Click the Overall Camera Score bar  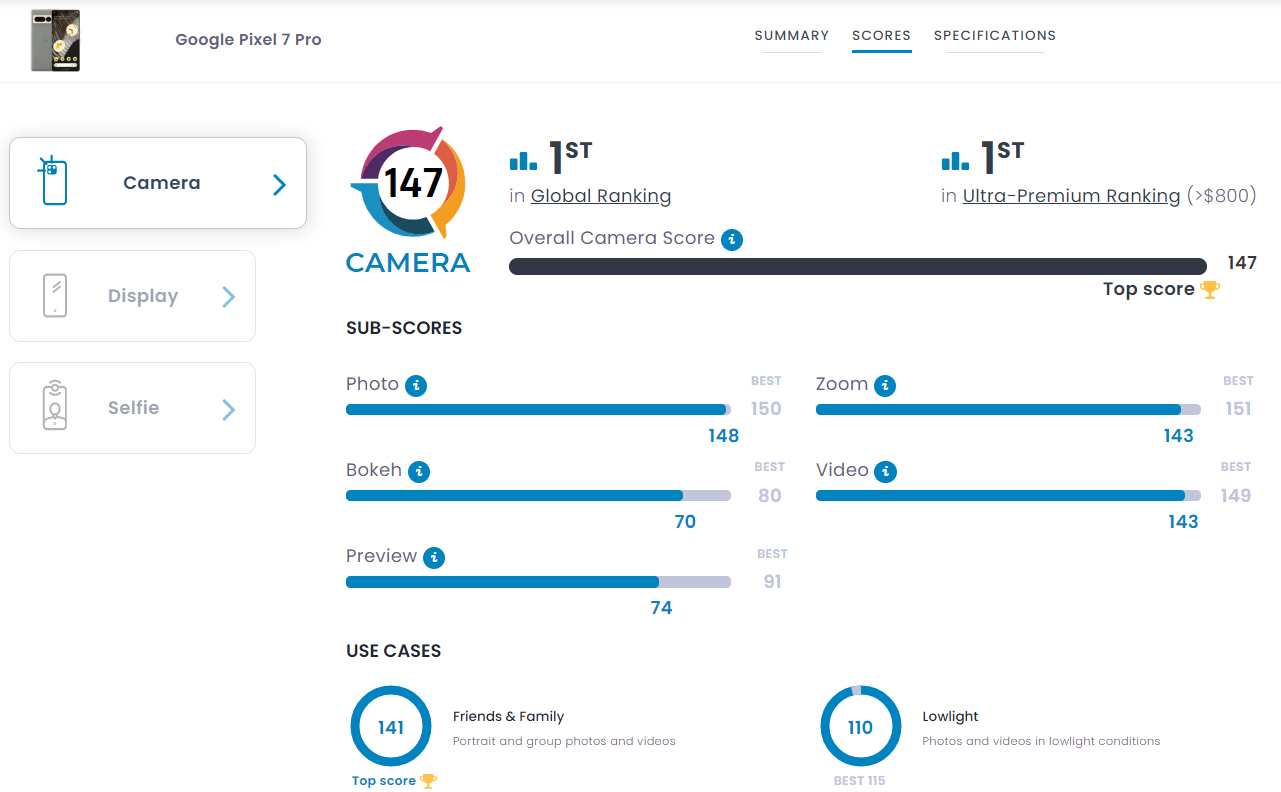(x=857, y=266)
